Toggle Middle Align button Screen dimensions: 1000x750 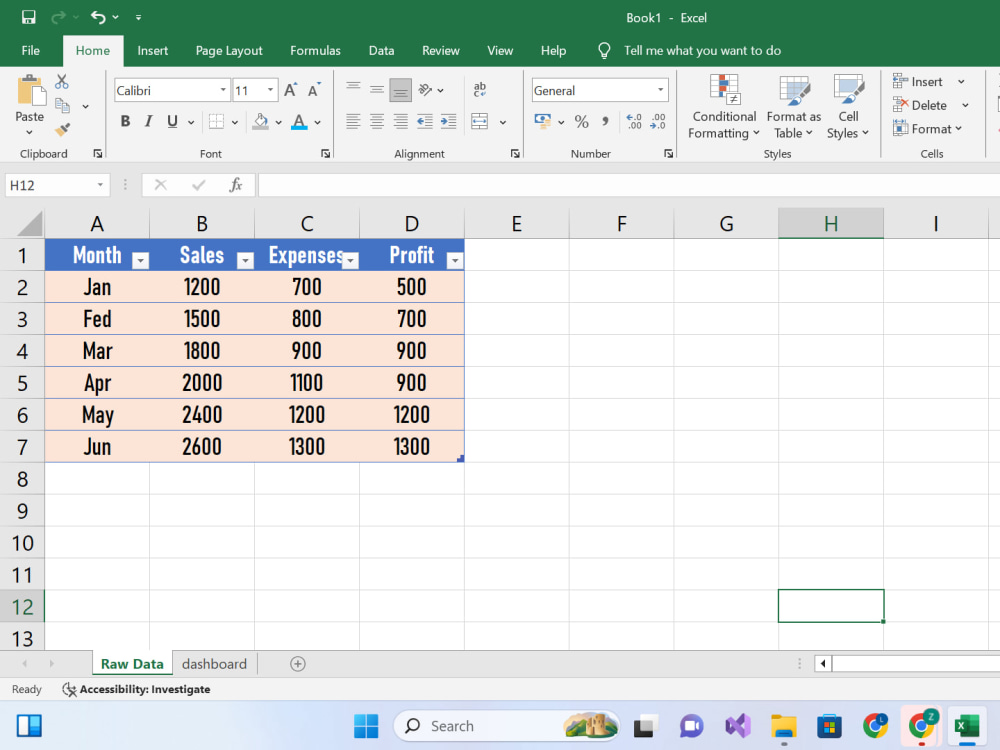pos(377,90)
